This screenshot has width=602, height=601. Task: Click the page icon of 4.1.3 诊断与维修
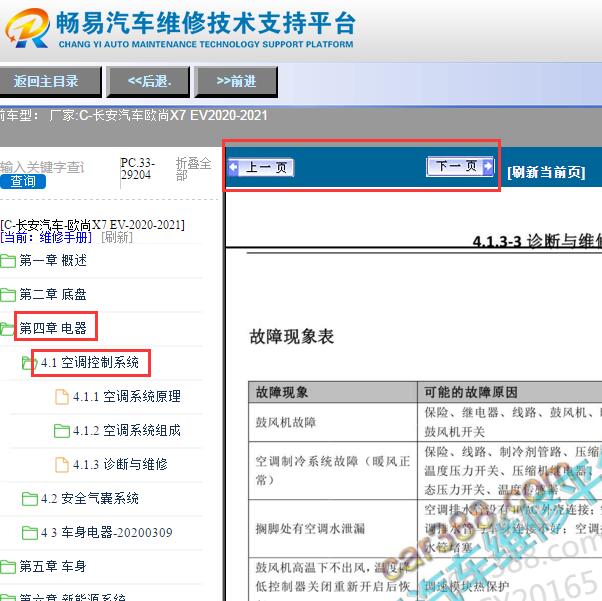point(62,464)
